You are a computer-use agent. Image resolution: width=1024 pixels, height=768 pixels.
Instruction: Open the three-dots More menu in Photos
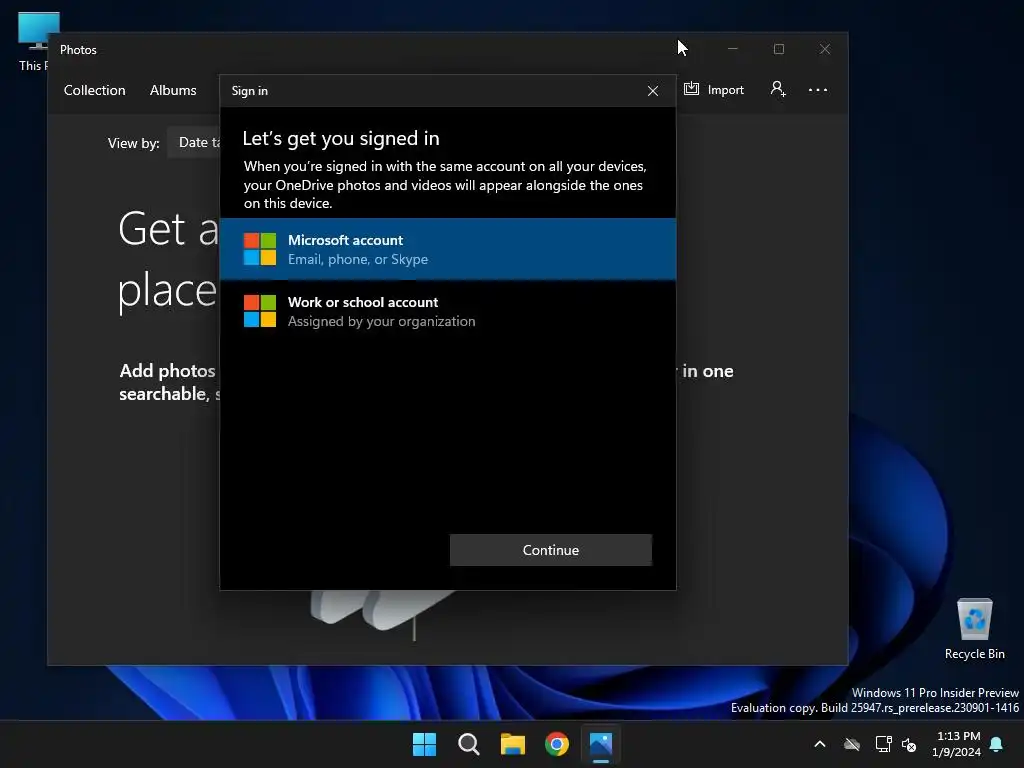pyautogui.click(x=818, y=90)
